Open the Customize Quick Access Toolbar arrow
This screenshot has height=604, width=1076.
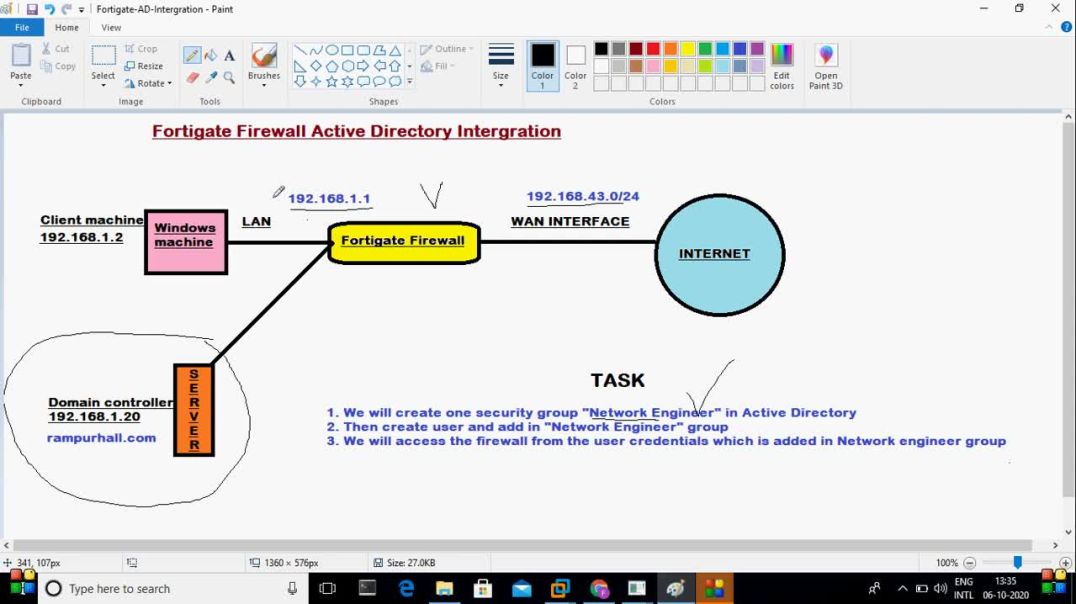pyautogui.click(x=82, y=10)
